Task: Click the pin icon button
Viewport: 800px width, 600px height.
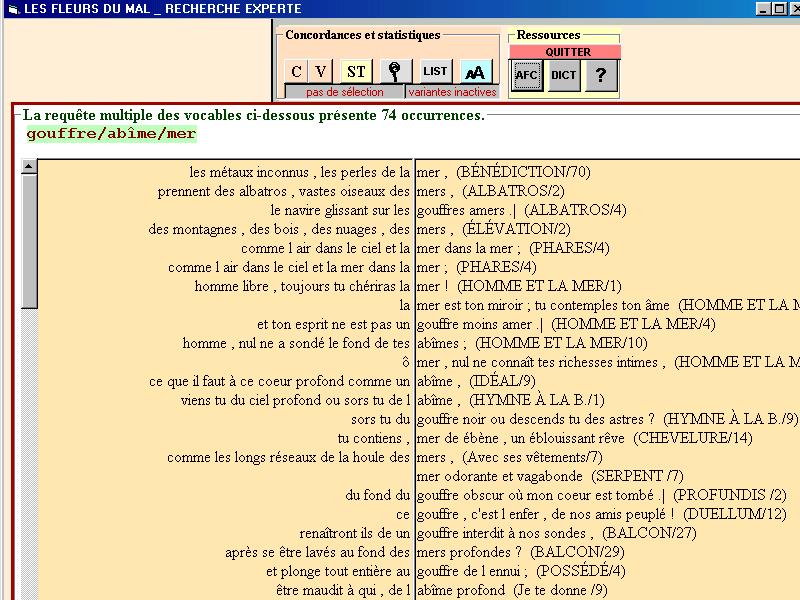Action: click(x=395, y=71)
